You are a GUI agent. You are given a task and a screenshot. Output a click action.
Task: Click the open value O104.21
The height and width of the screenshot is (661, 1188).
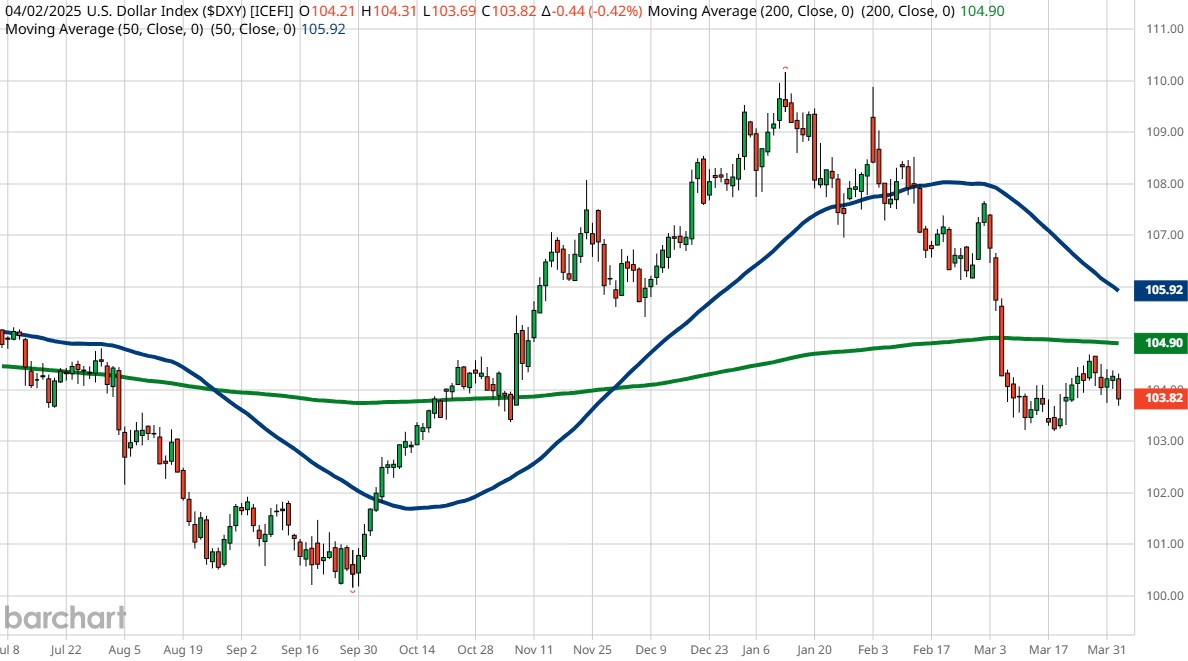[x=327, y=11]
